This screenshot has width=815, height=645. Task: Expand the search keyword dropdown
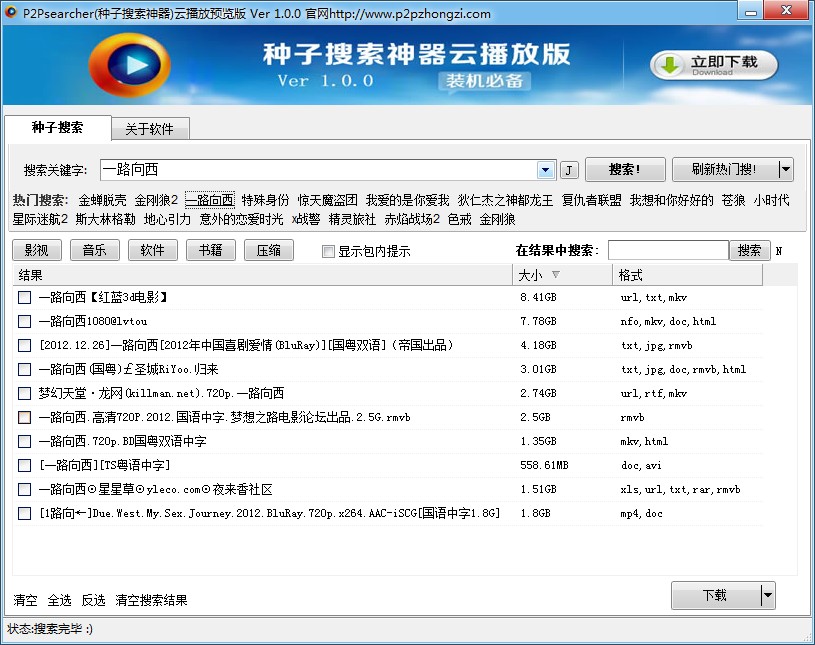[545, 170]
